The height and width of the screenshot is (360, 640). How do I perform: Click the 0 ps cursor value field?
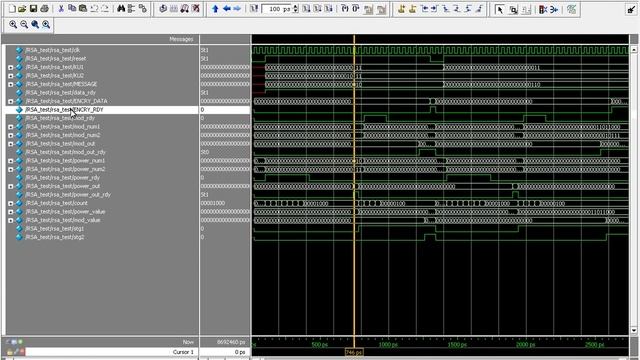(224, 352)
